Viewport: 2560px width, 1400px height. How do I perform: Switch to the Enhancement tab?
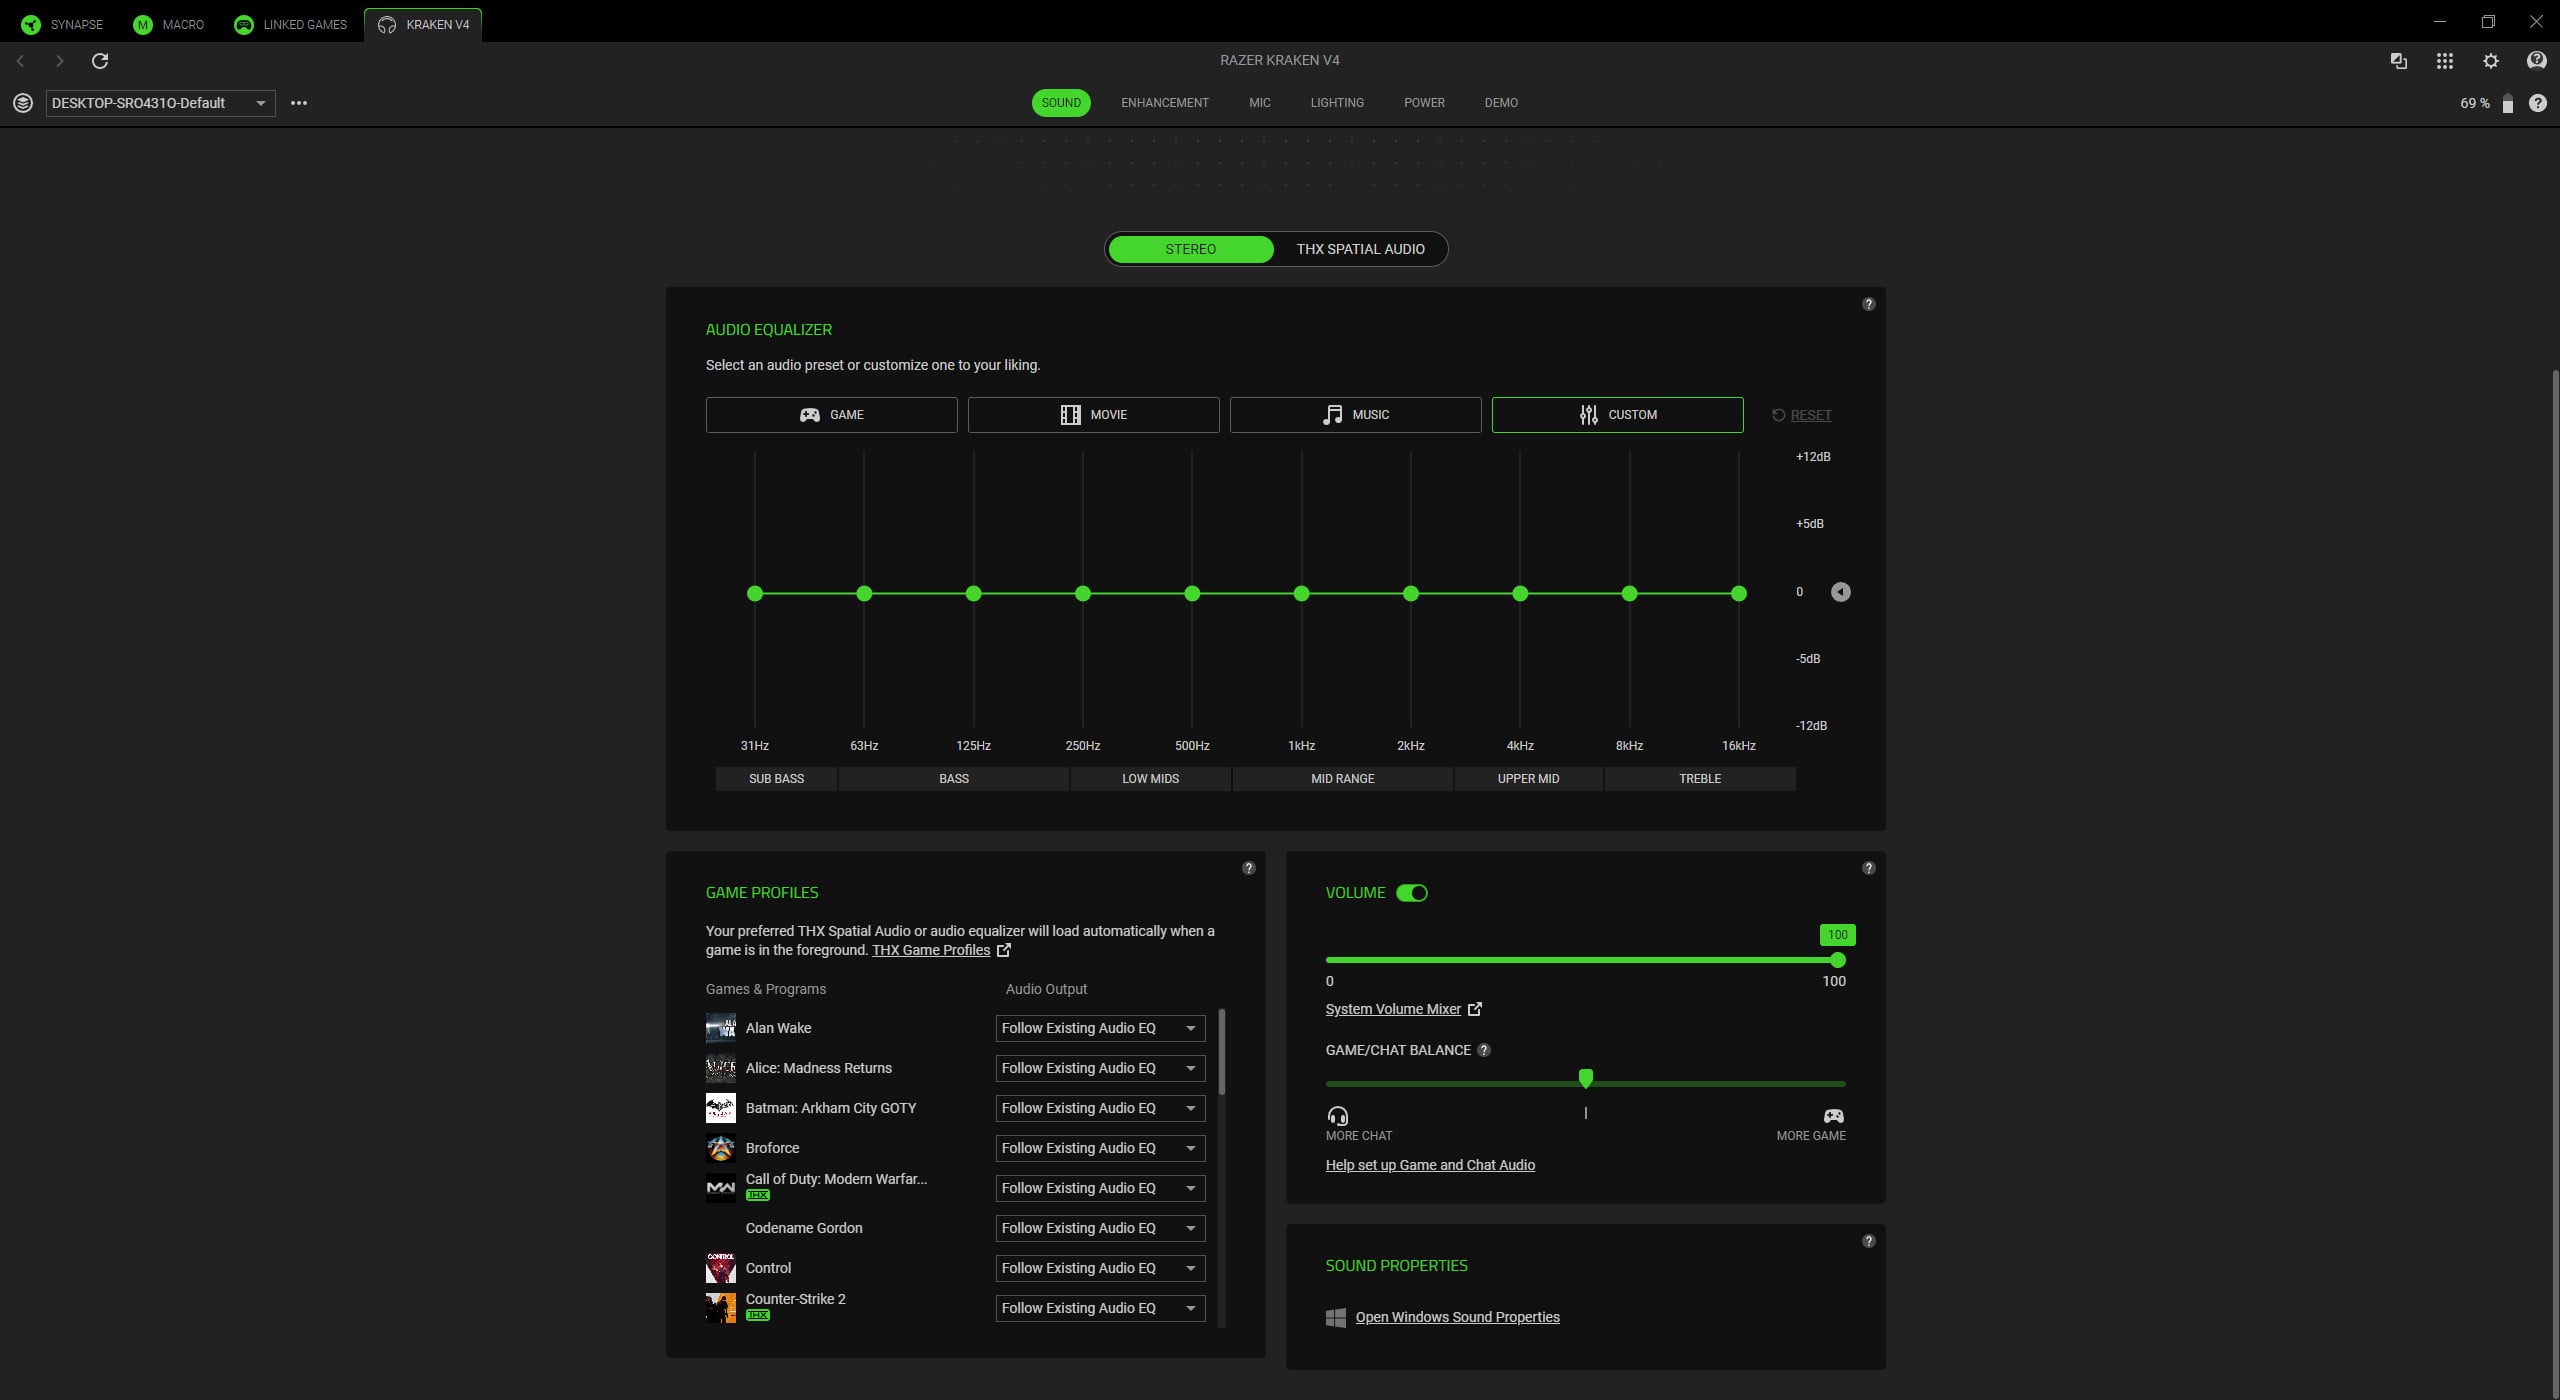pyautogui.click(x=1164, y=103)
